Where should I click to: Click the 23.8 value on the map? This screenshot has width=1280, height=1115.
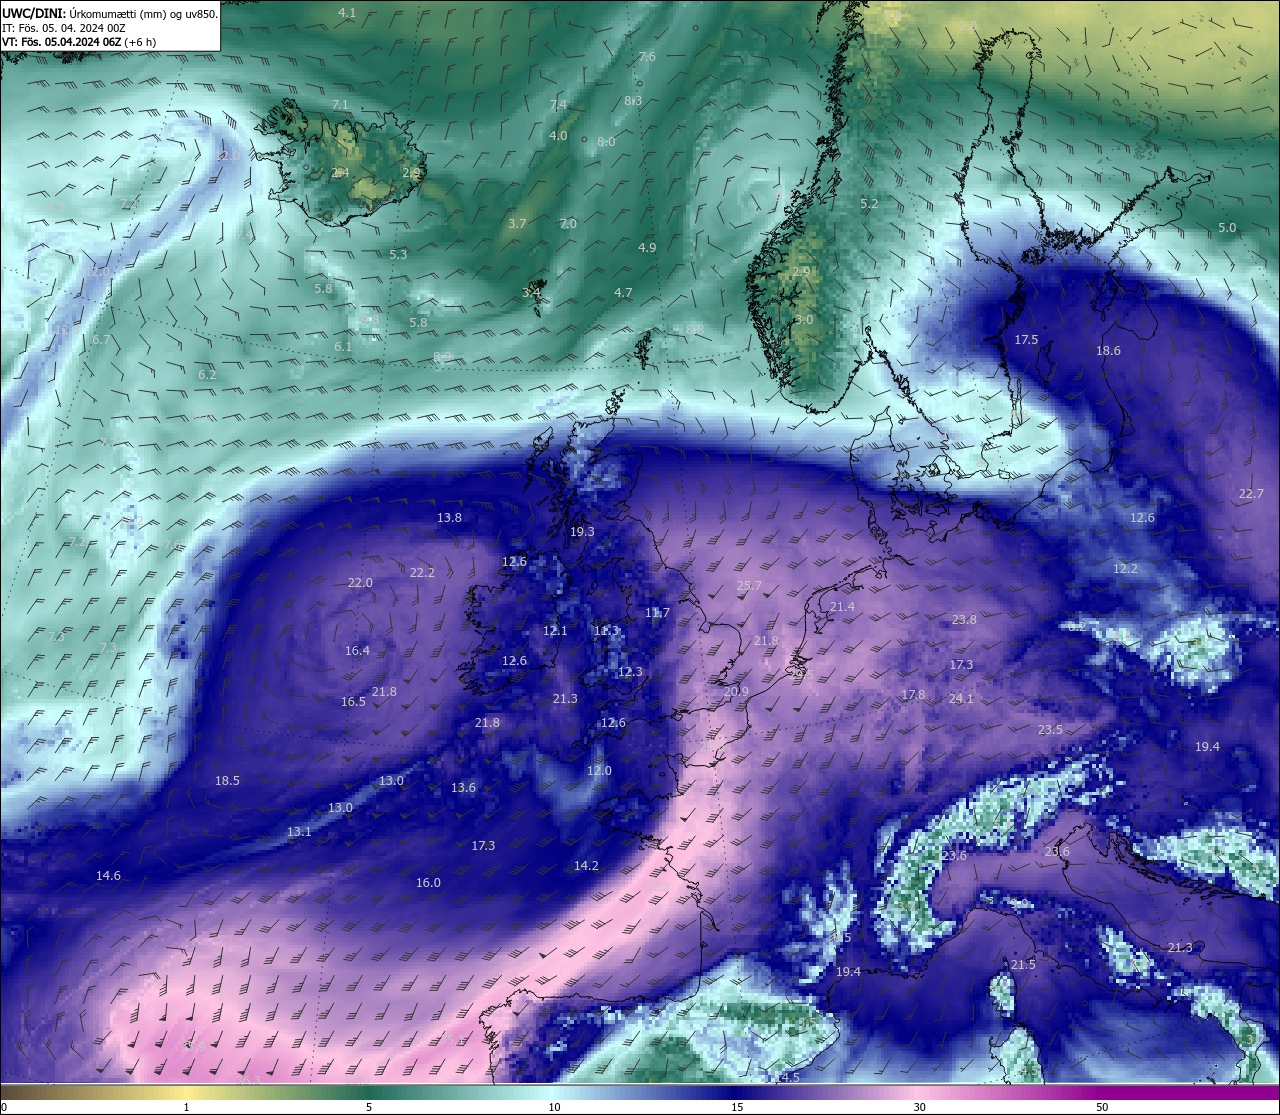(963, 620)
